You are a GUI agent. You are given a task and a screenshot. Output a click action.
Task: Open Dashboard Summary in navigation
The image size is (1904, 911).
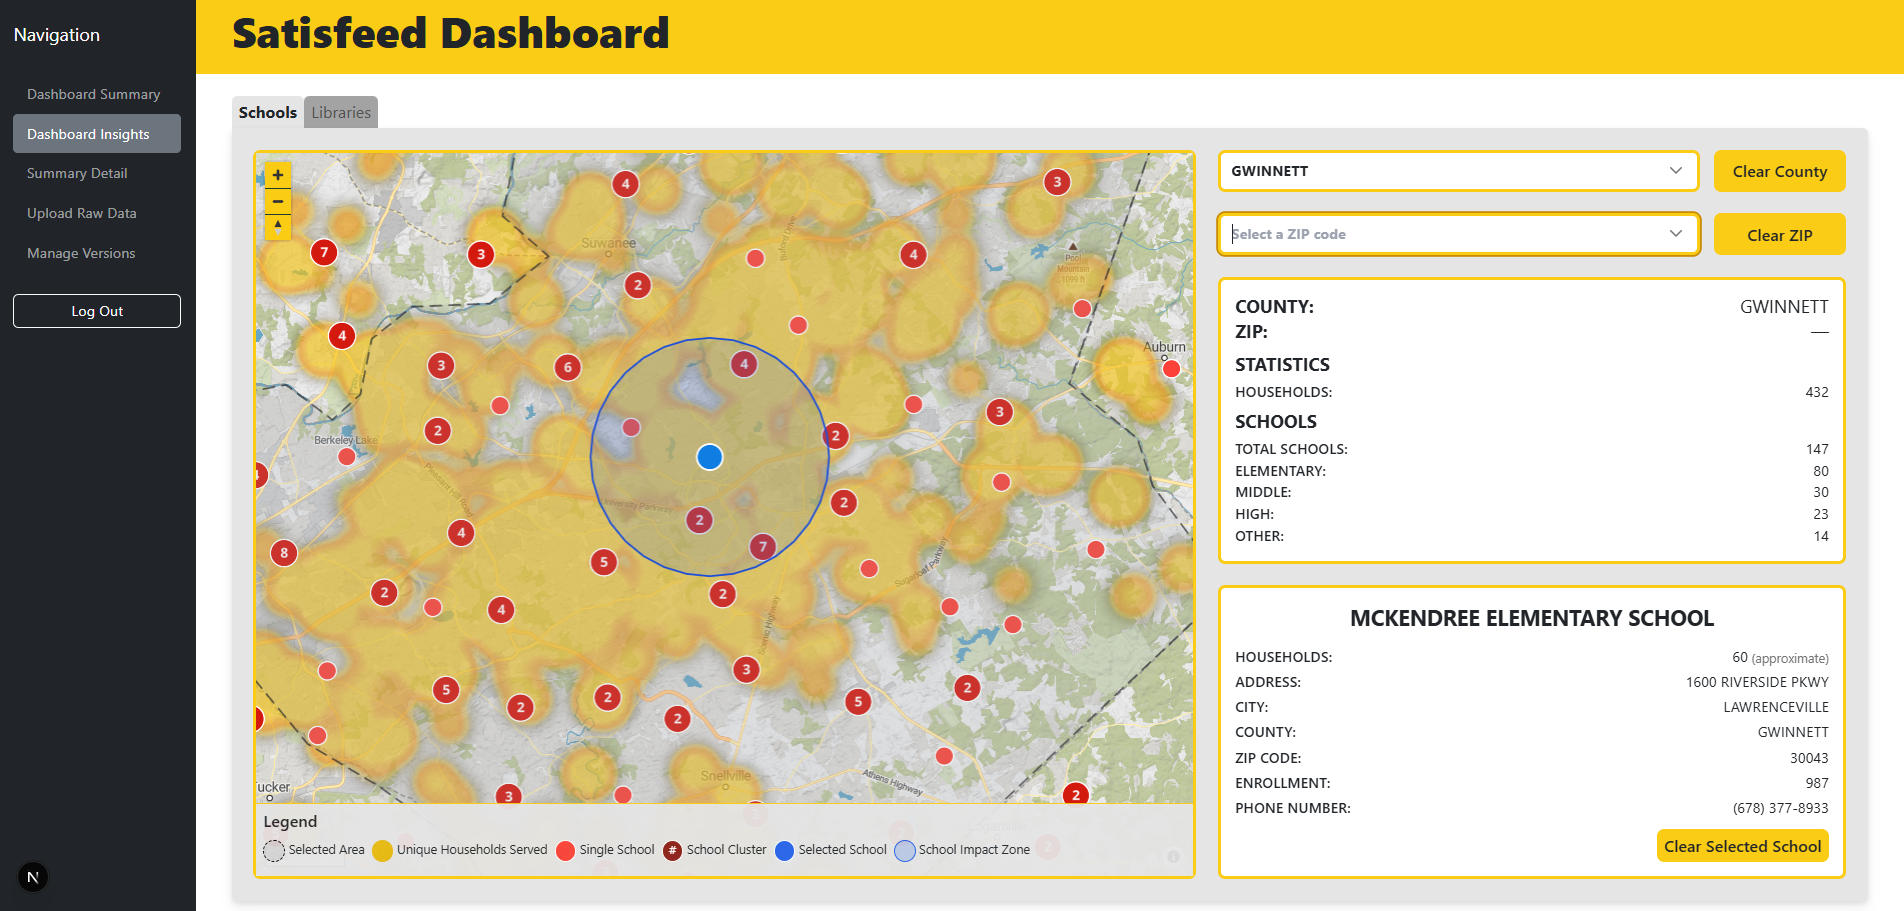[93, 94]
